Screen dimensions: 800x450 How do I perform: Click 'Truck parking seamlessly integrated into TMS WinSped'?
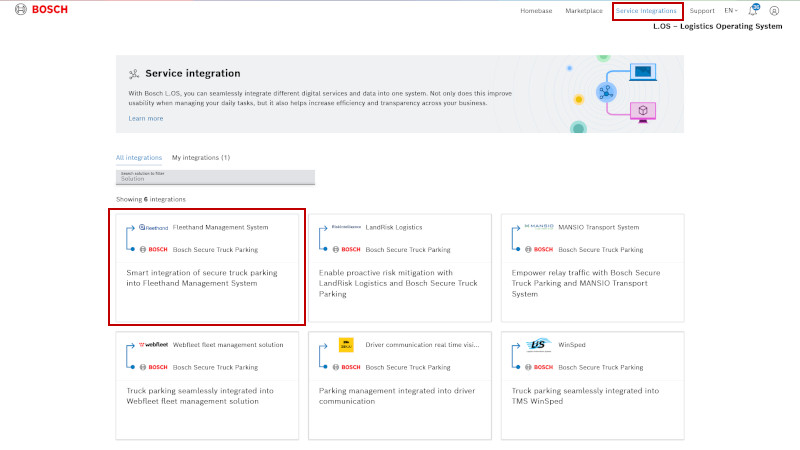click(585, 396)
